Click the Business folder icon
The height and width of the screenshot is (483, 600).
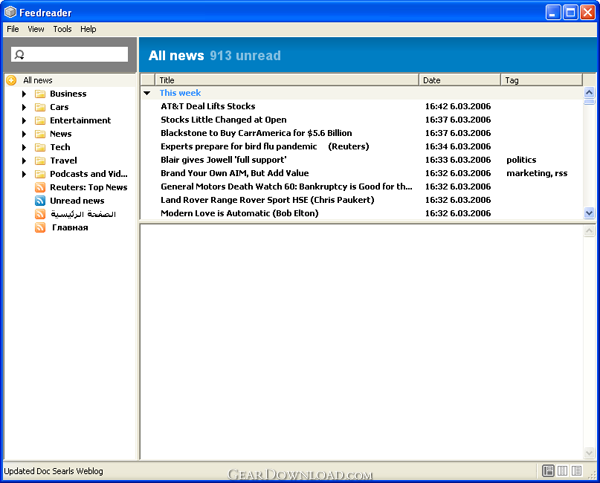[x=40, y=94]
